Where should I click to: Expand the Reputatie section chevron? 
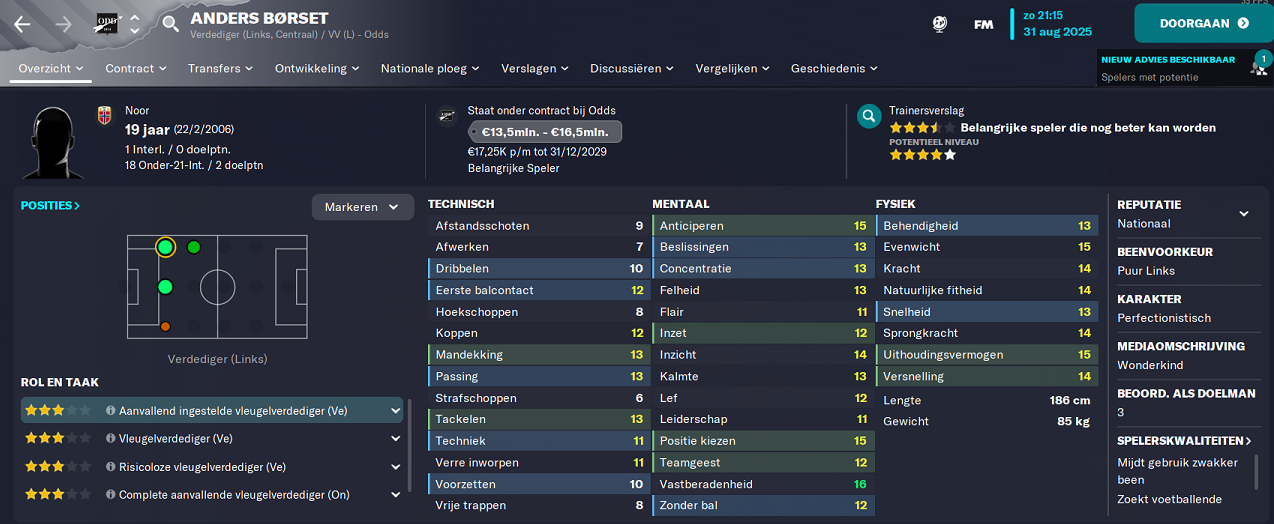tap(1244, 213)
